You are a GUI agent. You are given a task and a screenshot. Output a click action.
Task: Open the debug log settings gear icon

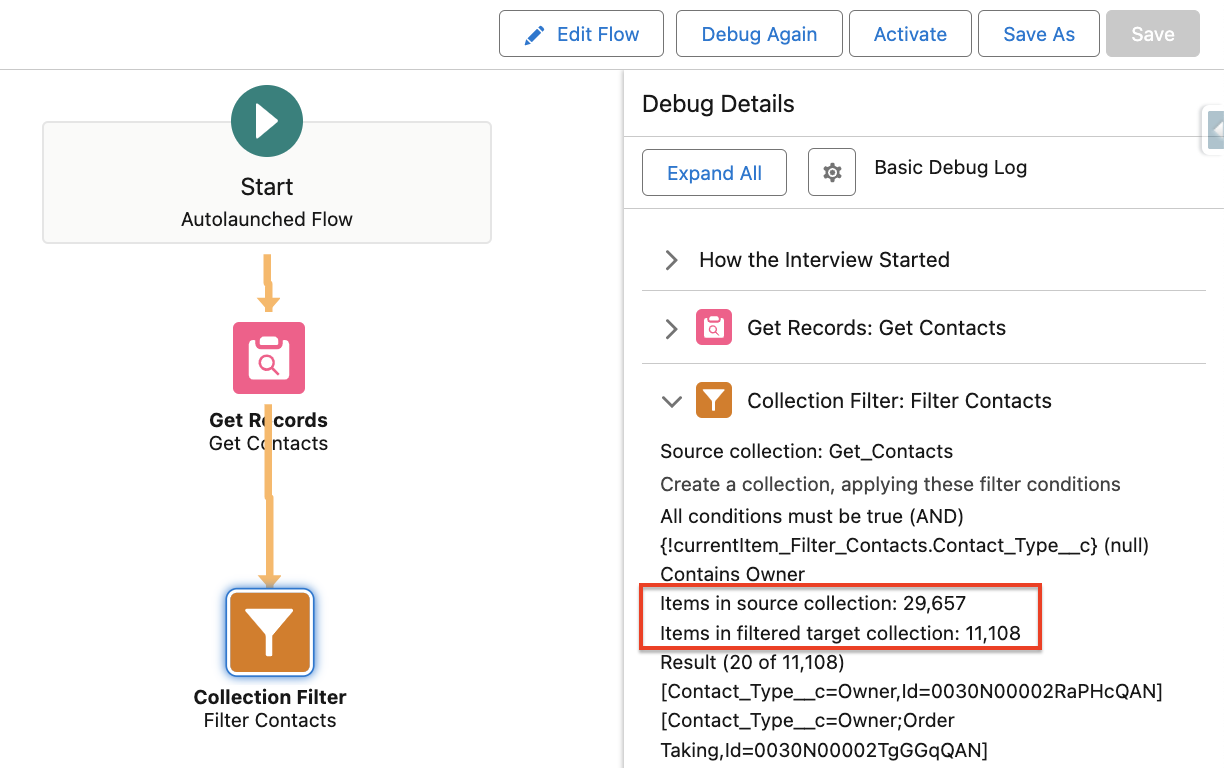tap(831, 172)
